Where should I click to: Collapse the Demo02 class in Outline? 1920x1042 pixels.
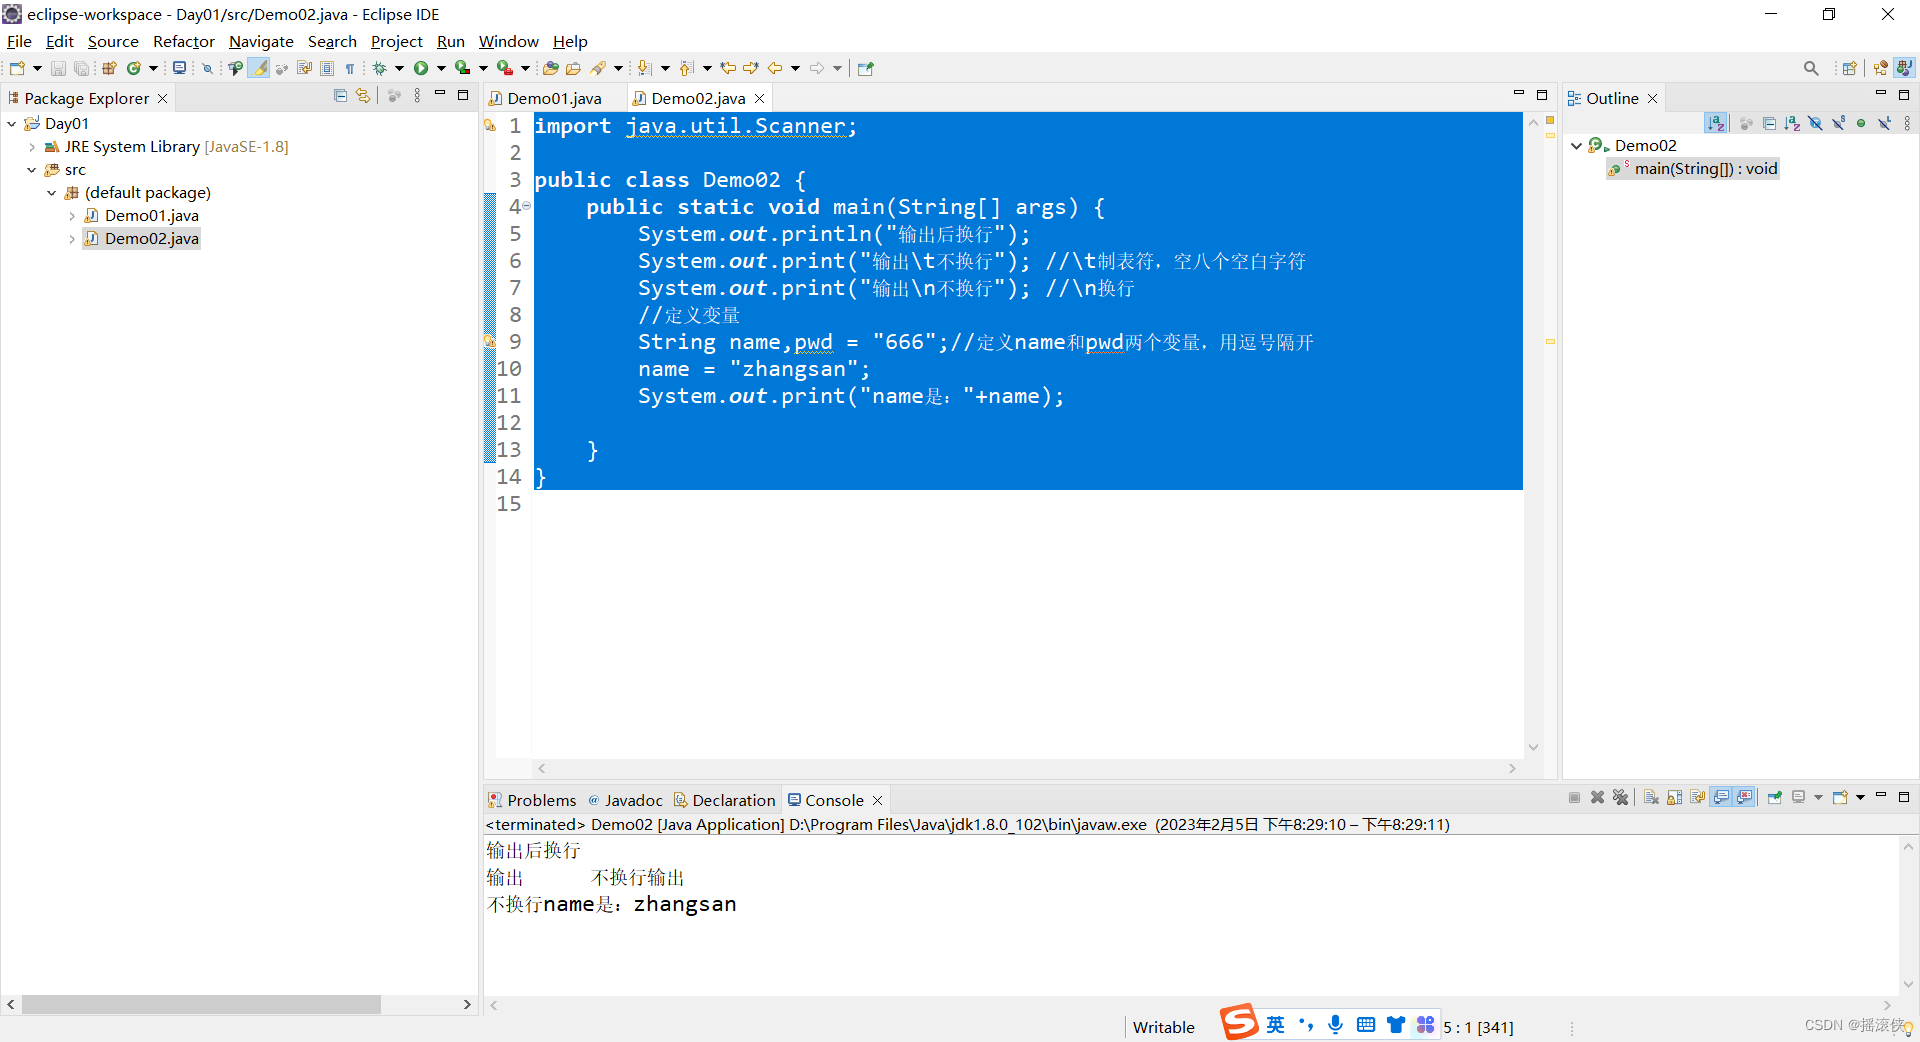1577,146
